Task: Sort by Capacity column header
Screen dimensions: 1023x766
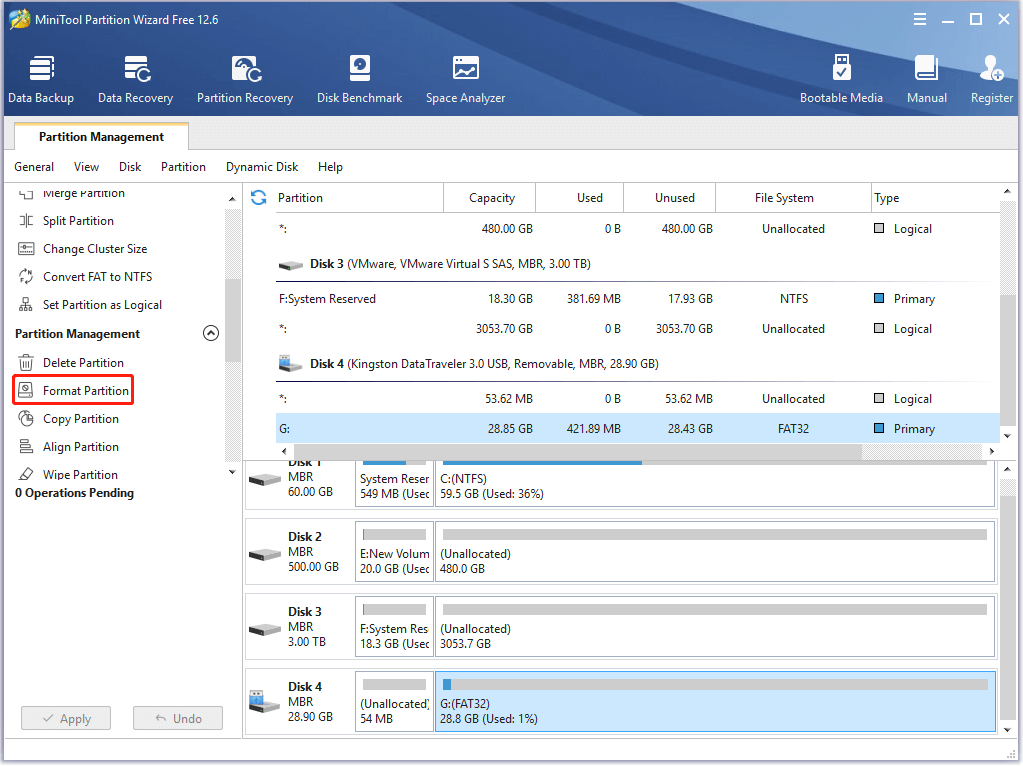Action: coord(491,198)
